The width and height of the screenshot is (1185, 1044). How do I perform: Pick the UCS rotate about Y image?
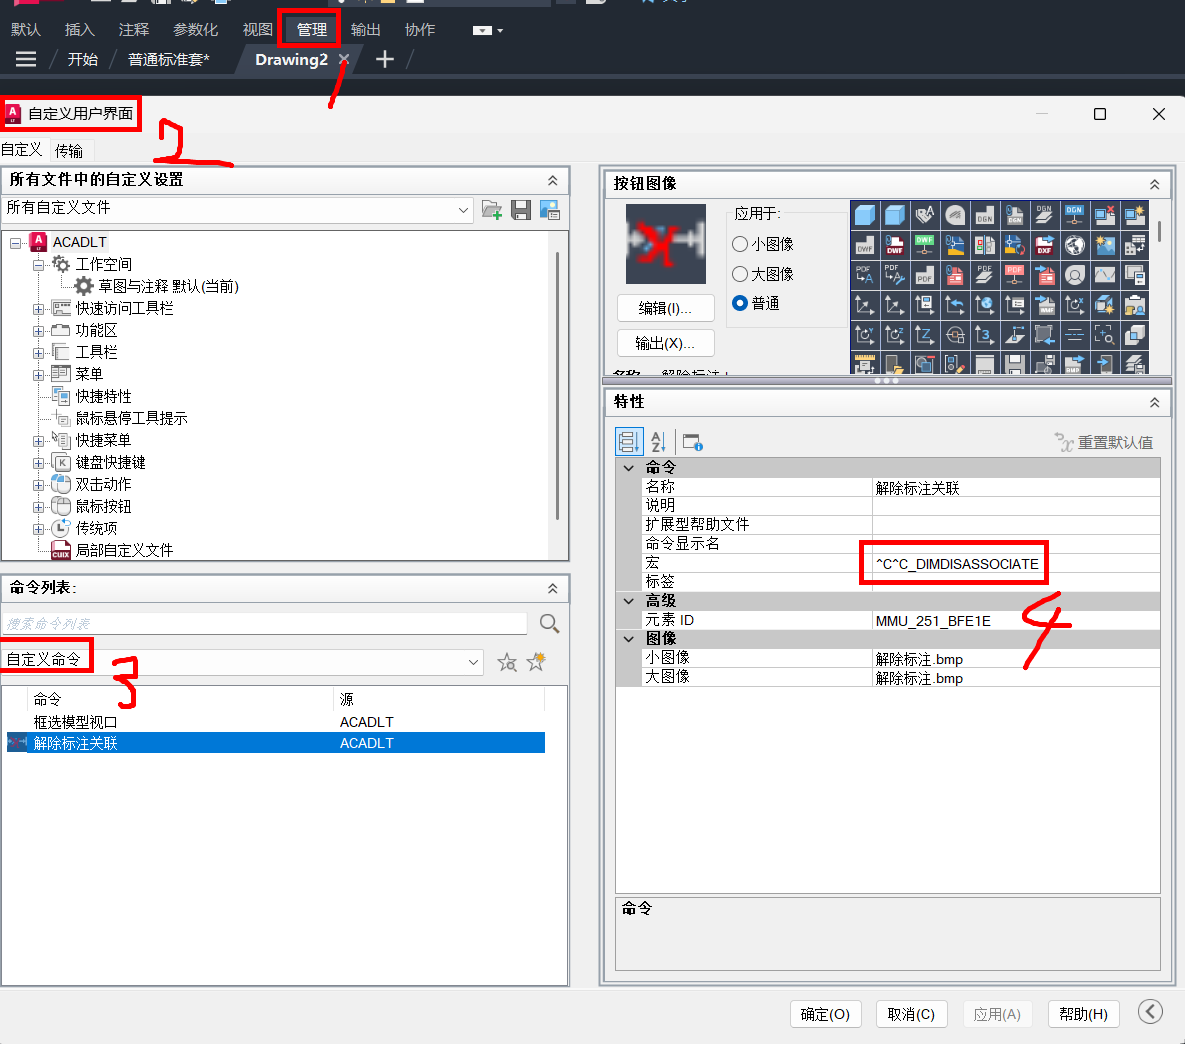(865, 335)
